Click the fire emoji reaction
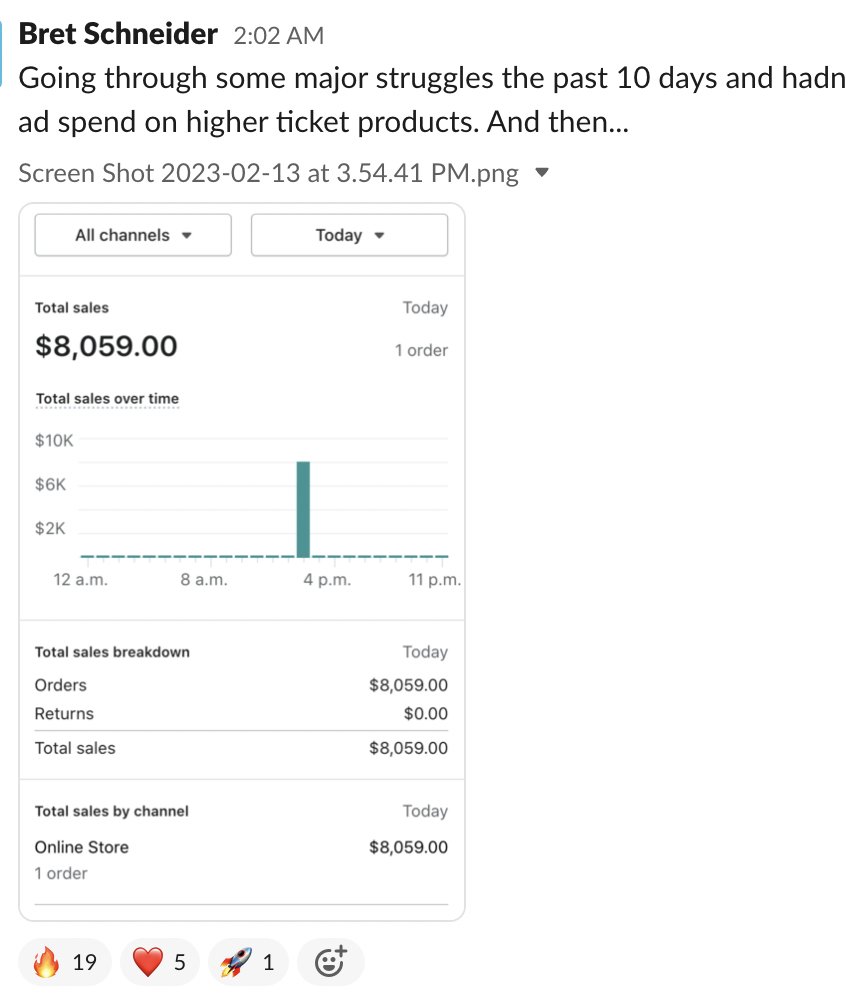The width and height of the screenshot is (846, 996). [x=47, y=963]
